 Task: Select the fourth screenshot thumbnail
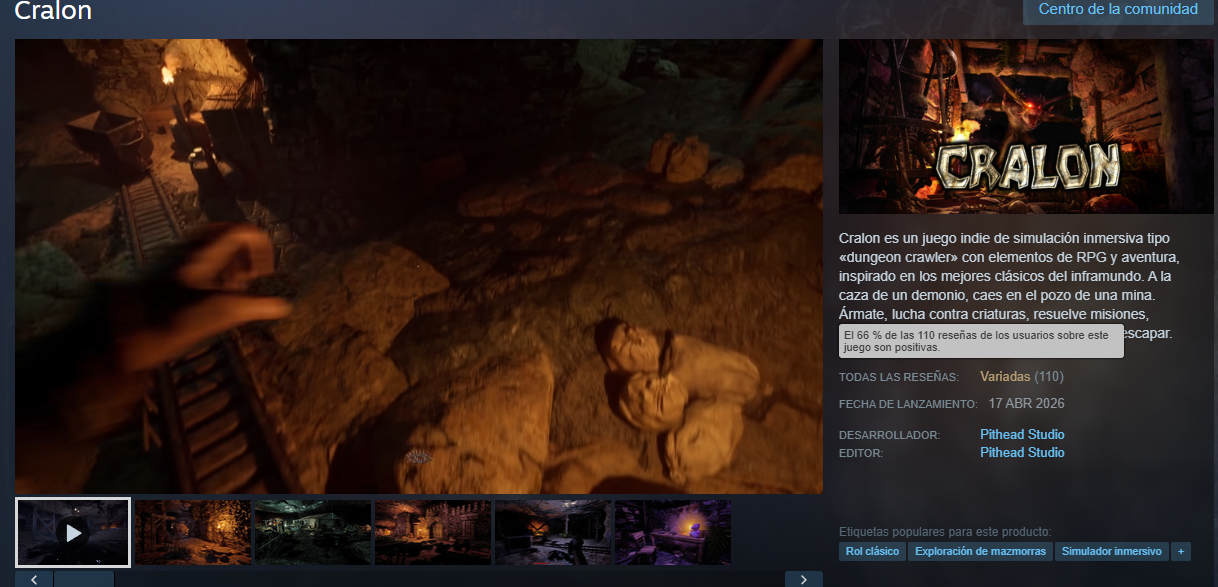[433, 532]
